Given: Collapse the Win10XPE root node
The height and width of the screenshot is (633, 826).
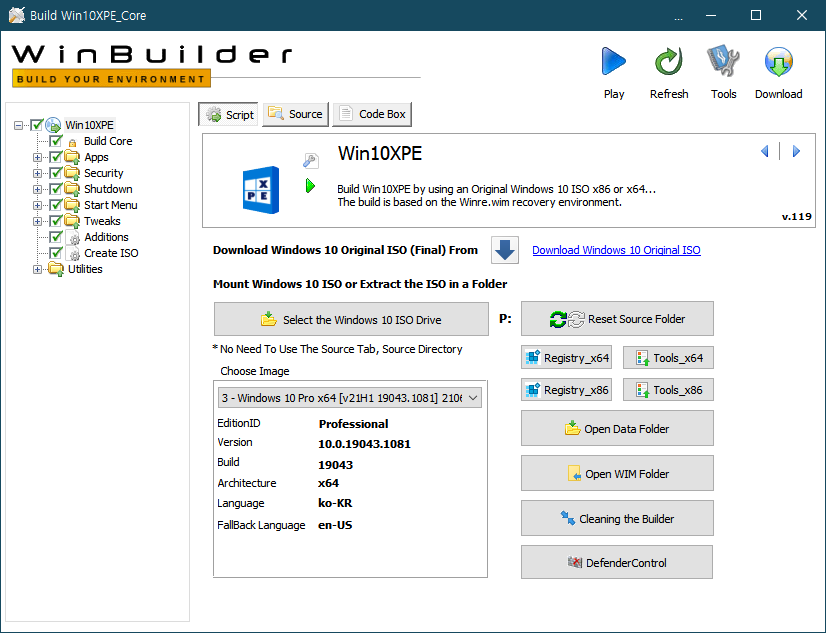Looking at the screenshot, I should click(18, 125).
